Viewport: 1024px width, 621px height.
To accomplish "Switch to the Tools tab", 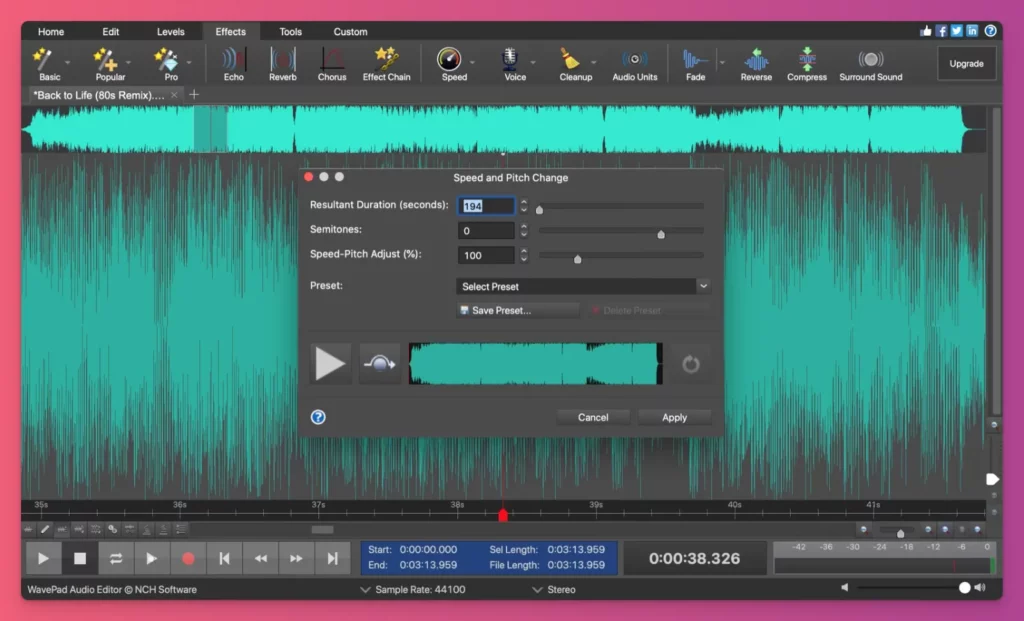I will [x=290, y=31].
